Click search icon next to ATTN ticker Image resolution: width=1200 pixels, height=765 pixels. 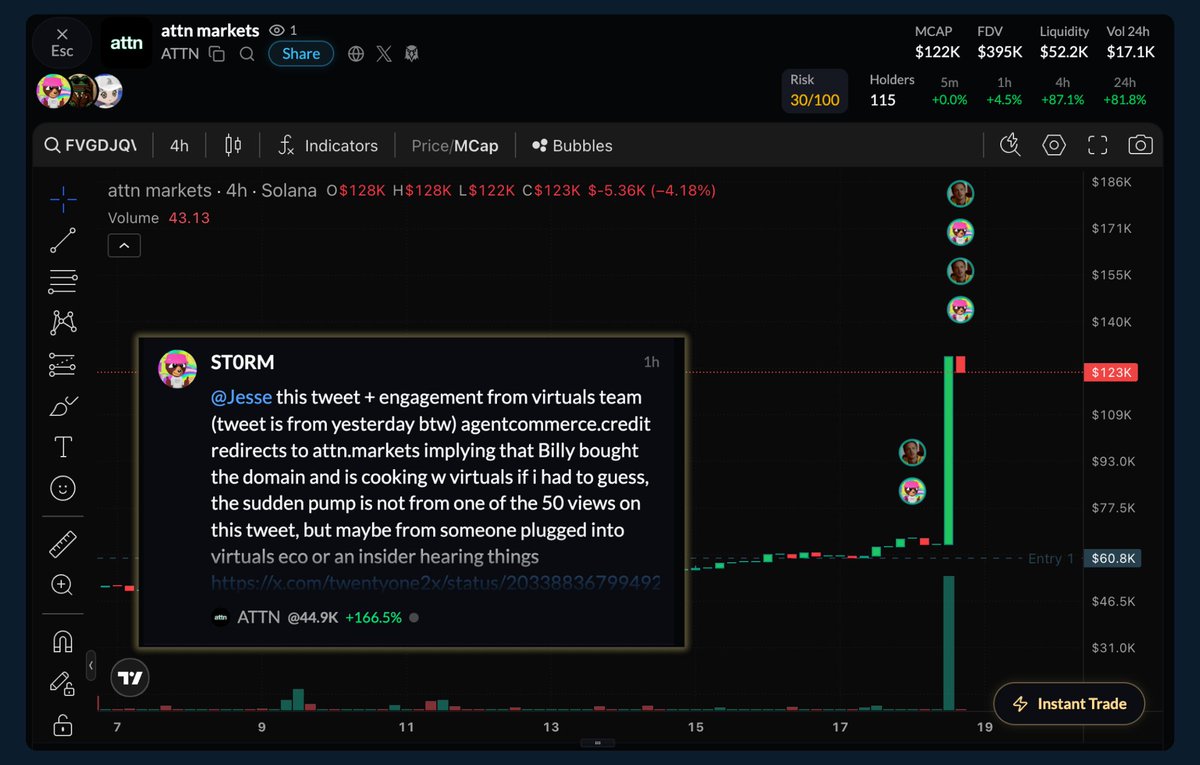coord(246,54)
